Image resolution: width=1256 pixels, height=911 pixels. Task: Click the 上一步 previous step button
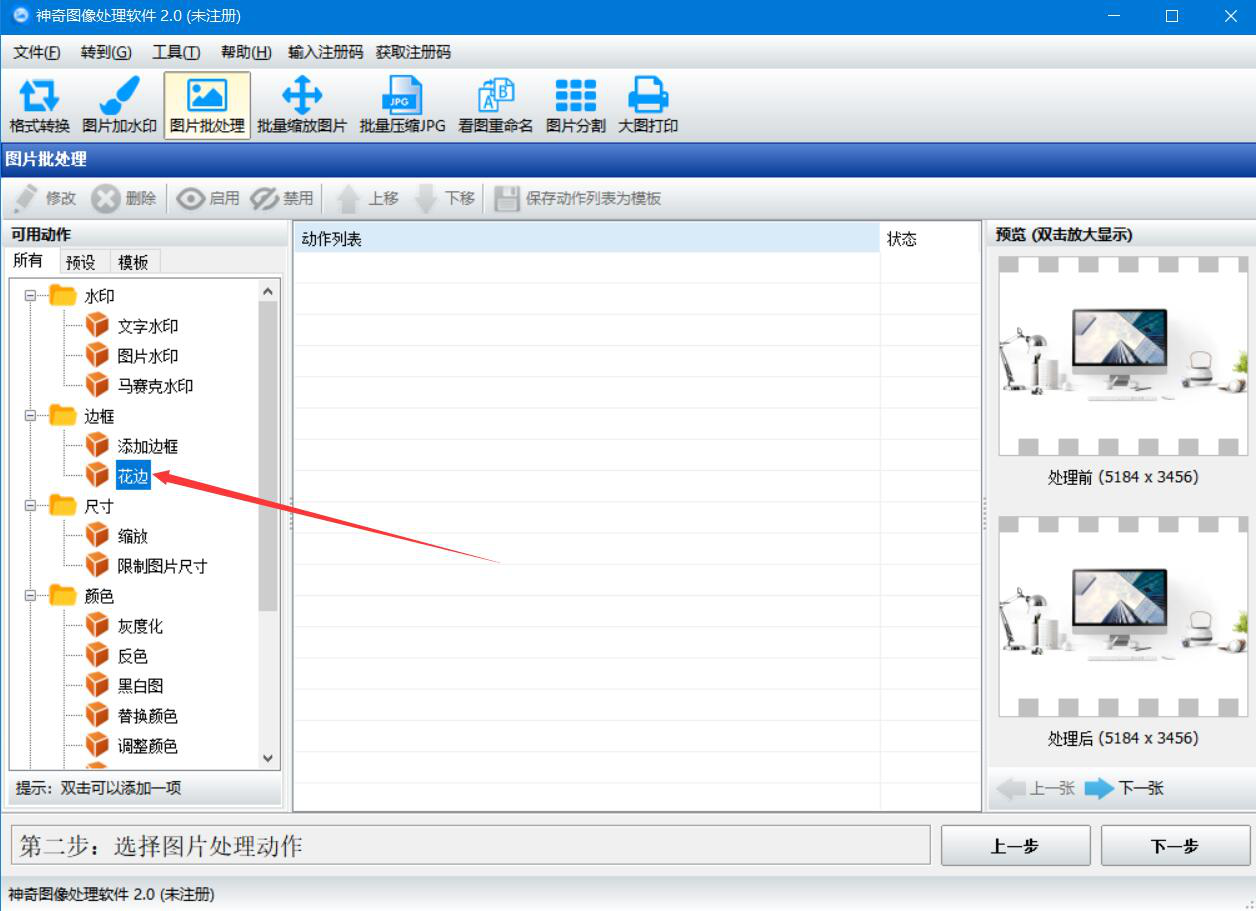click(x=1015, y=846)
